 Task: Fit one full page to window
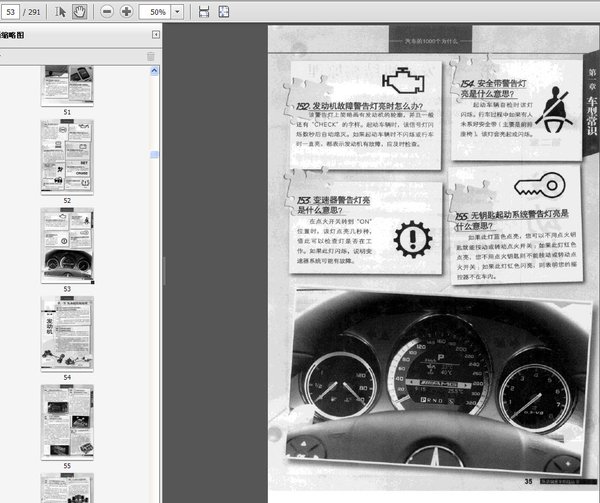[x=223, y=11]
